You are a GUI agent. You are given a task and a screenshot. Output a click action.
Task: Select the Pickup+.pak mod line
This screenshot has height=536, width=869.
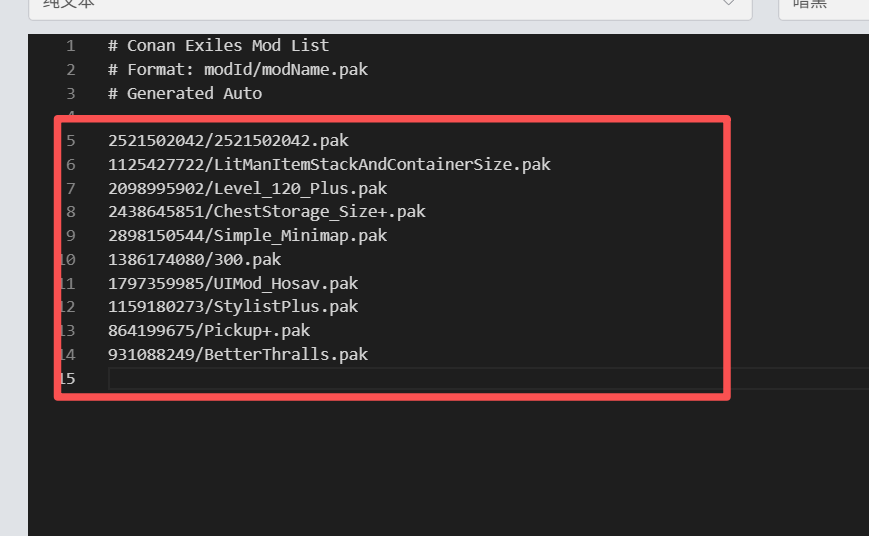[x=209, y=331]
